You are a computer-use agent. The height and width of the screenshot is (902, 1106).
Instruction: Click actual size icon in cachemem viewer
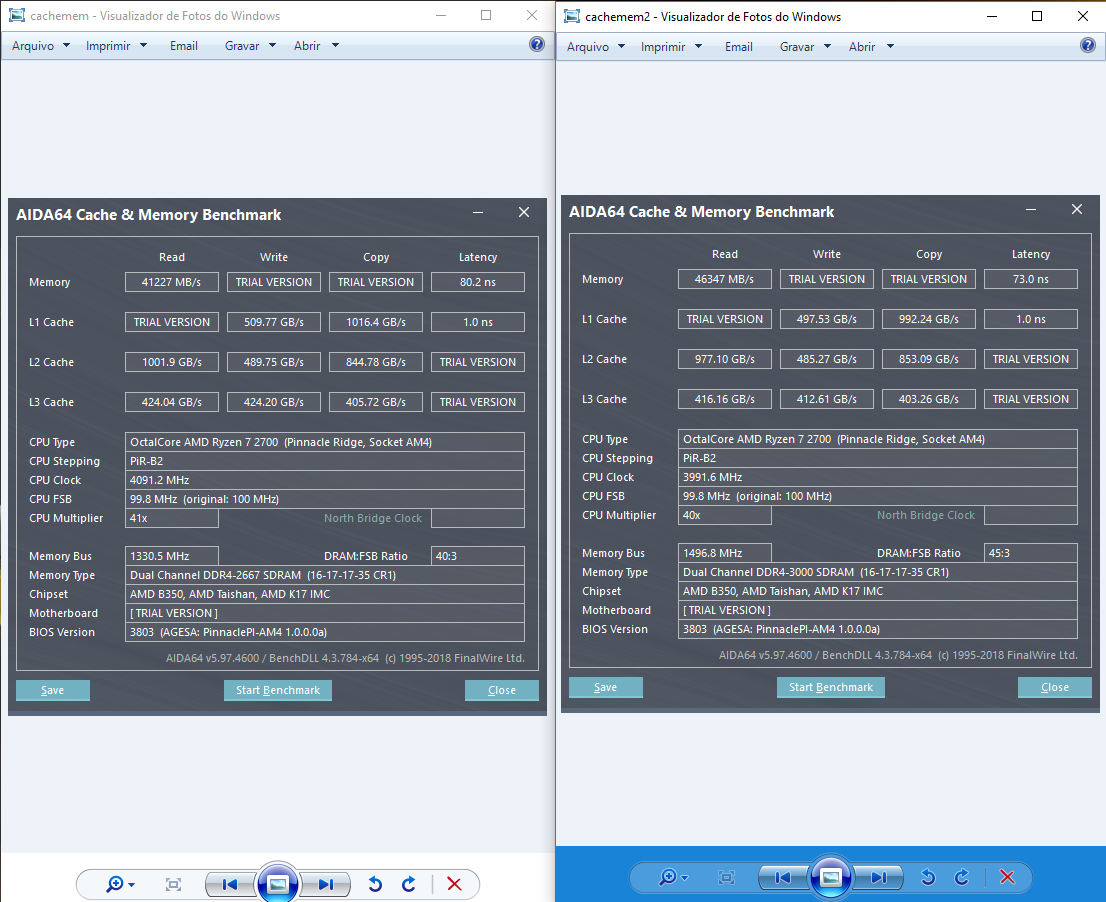click(173, 884)
